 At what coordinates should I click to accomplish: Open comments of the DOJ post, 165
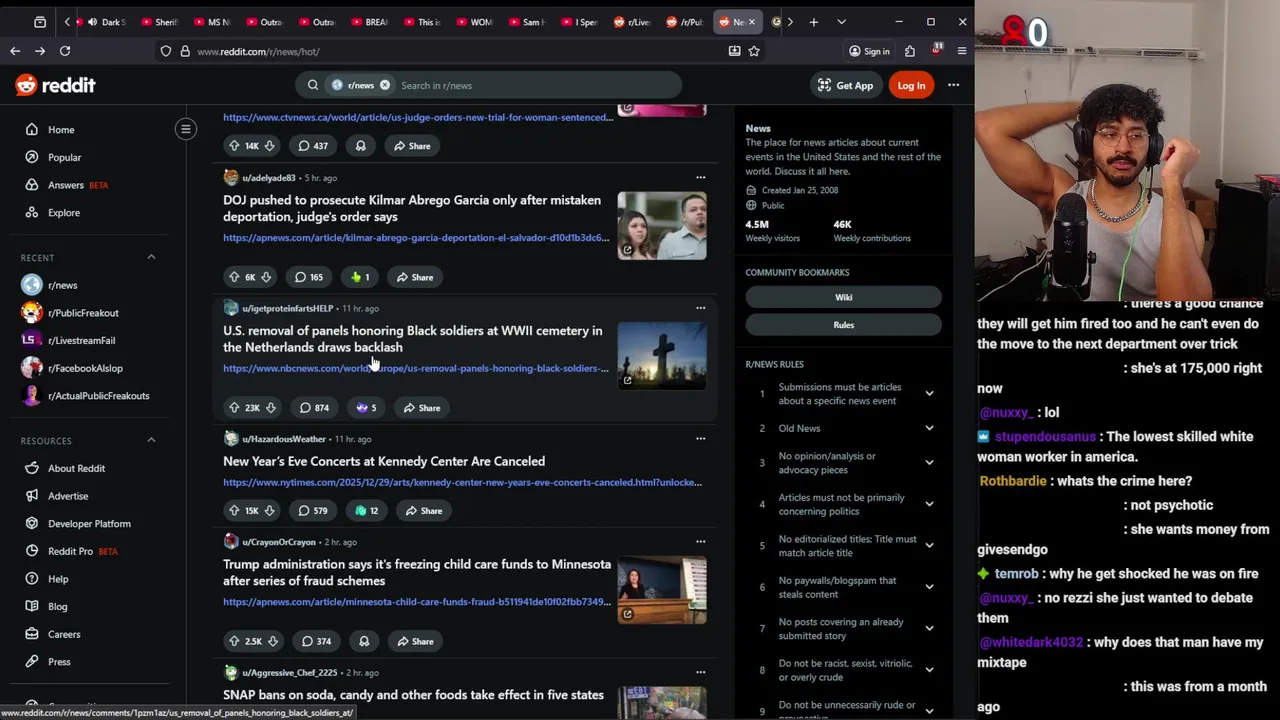[309, 277]
